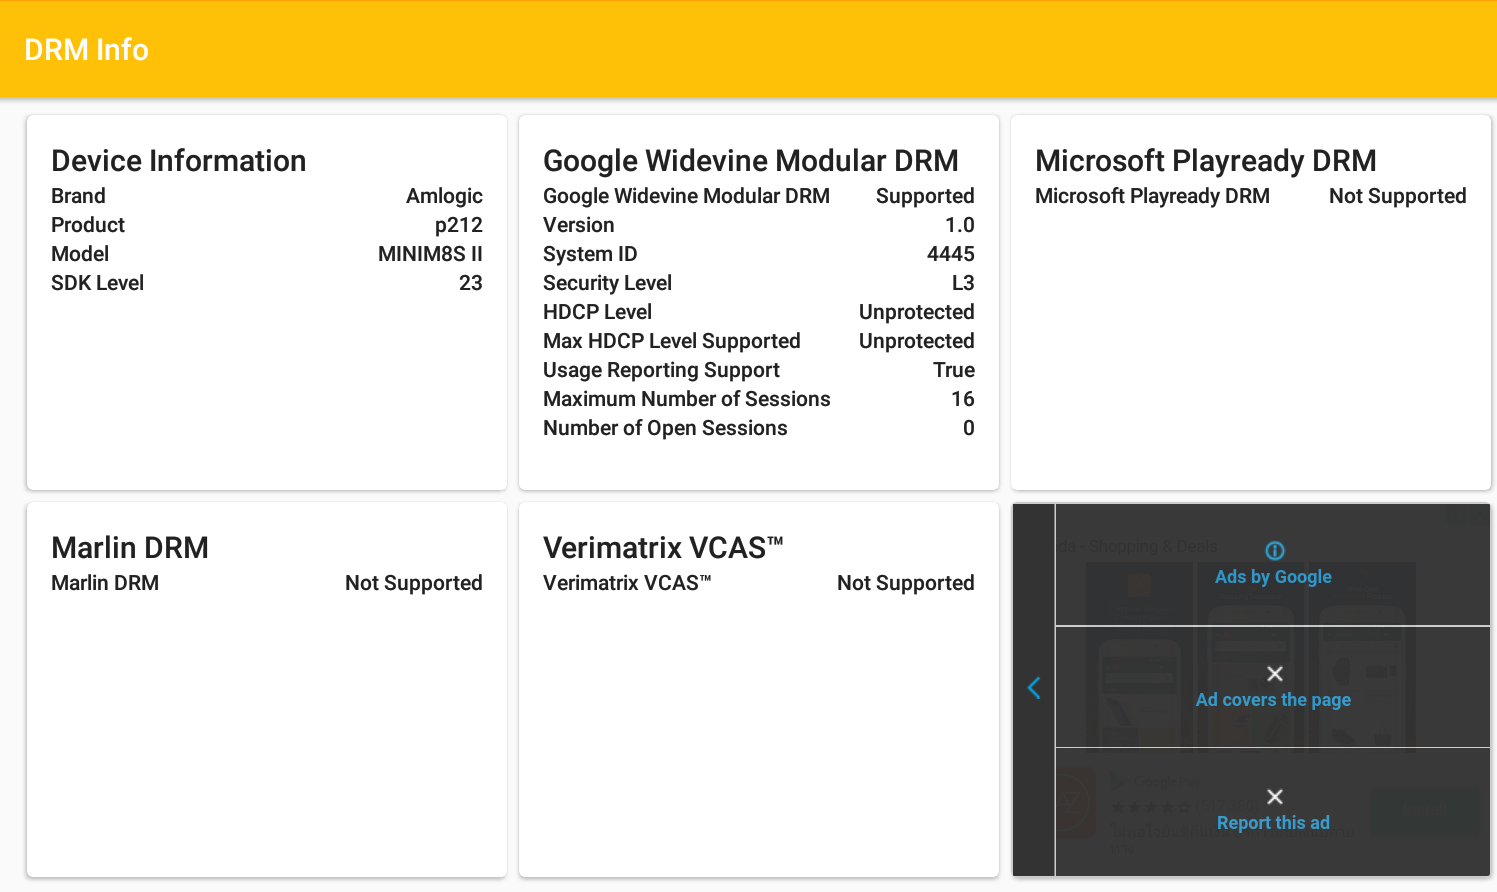Choose Ad covers the page option
This screenshot has width=1497, height=892.
click(1273, 700)
